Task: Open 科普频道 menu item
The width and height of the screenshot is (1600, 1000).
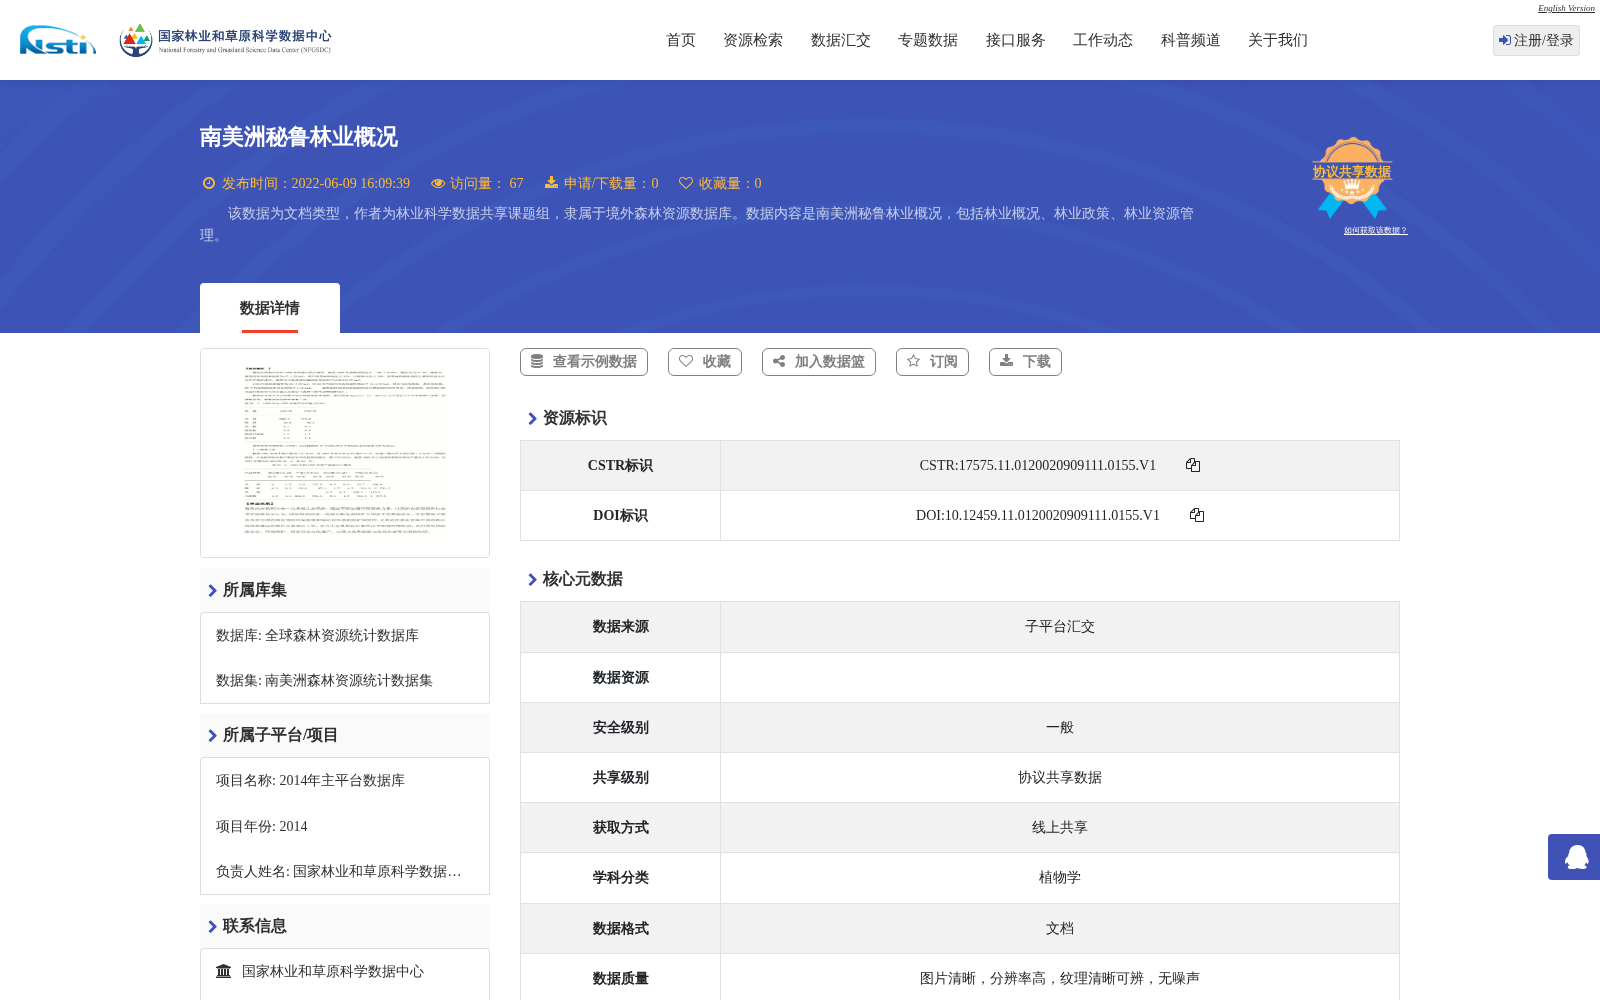Action: coord(1191,40)
